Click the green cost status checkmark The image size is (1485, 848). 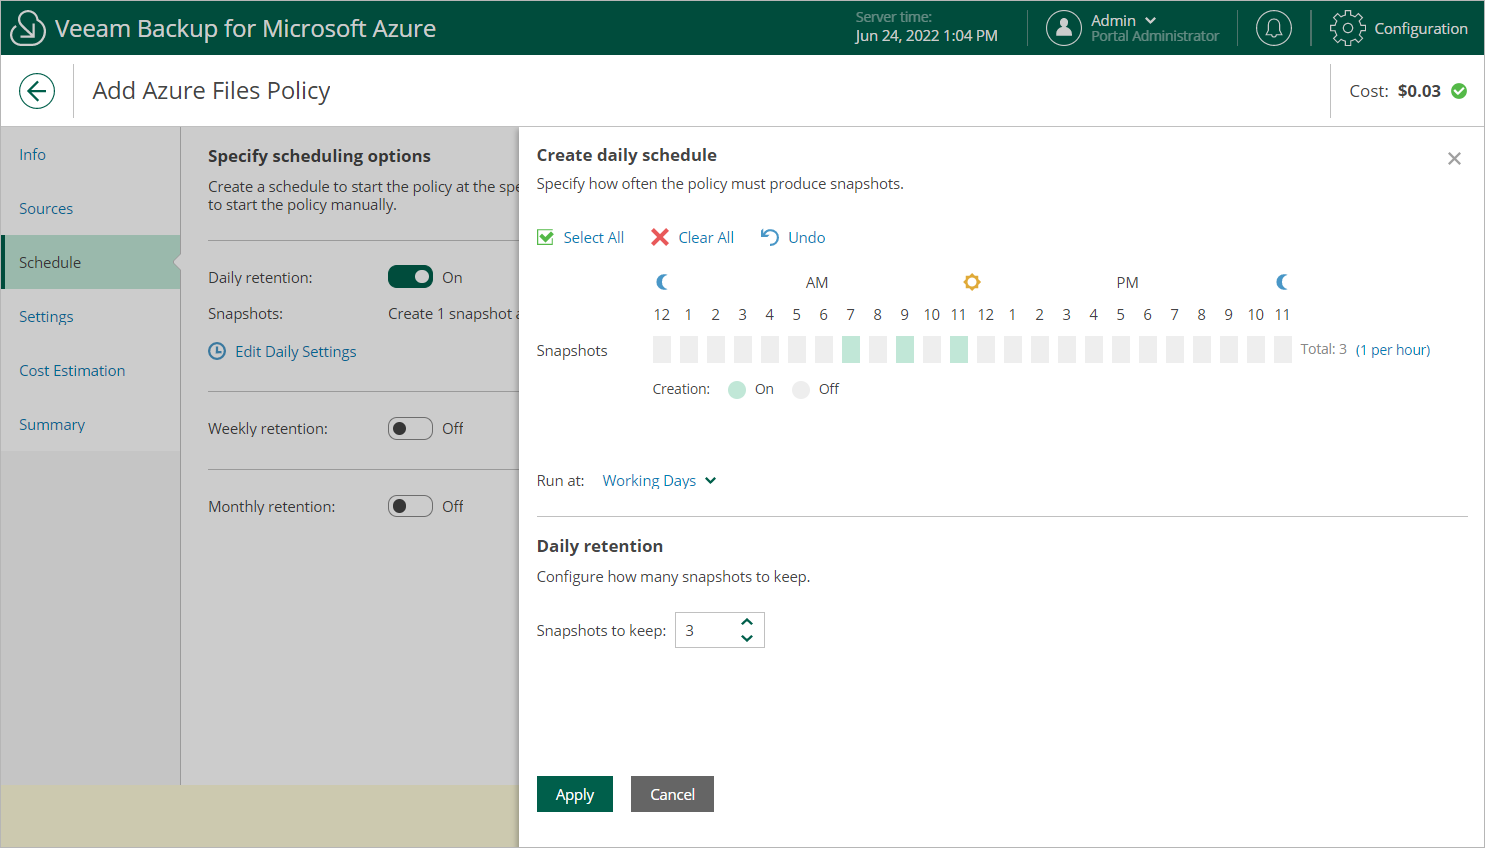(x=1459, y=91)
